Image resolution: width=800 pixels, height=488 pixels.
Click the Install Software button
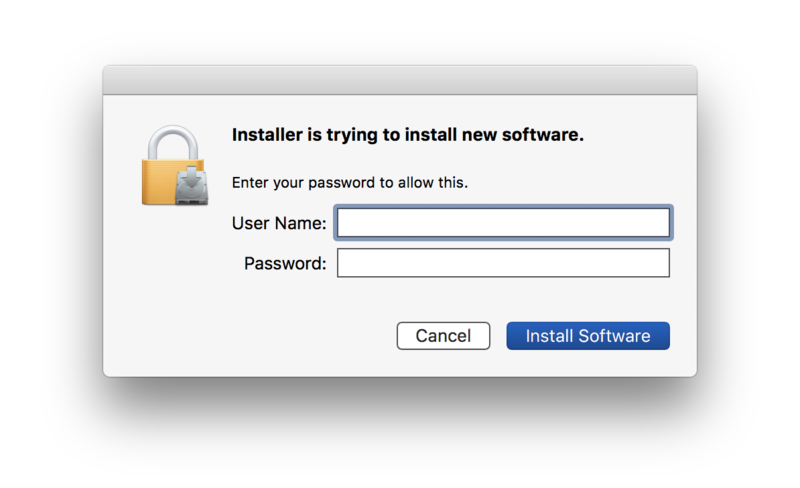pos(588,336)
